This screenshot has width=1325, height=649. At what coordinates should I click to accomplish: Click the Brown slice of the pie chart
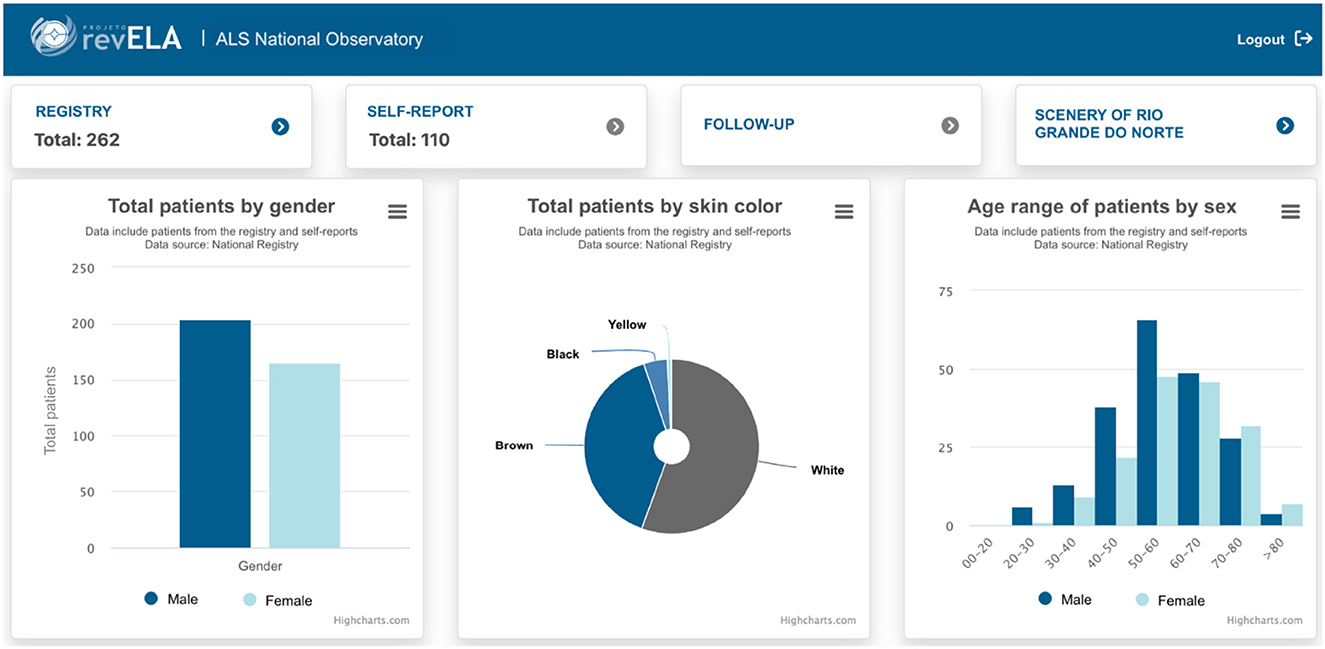coord(620,445)
